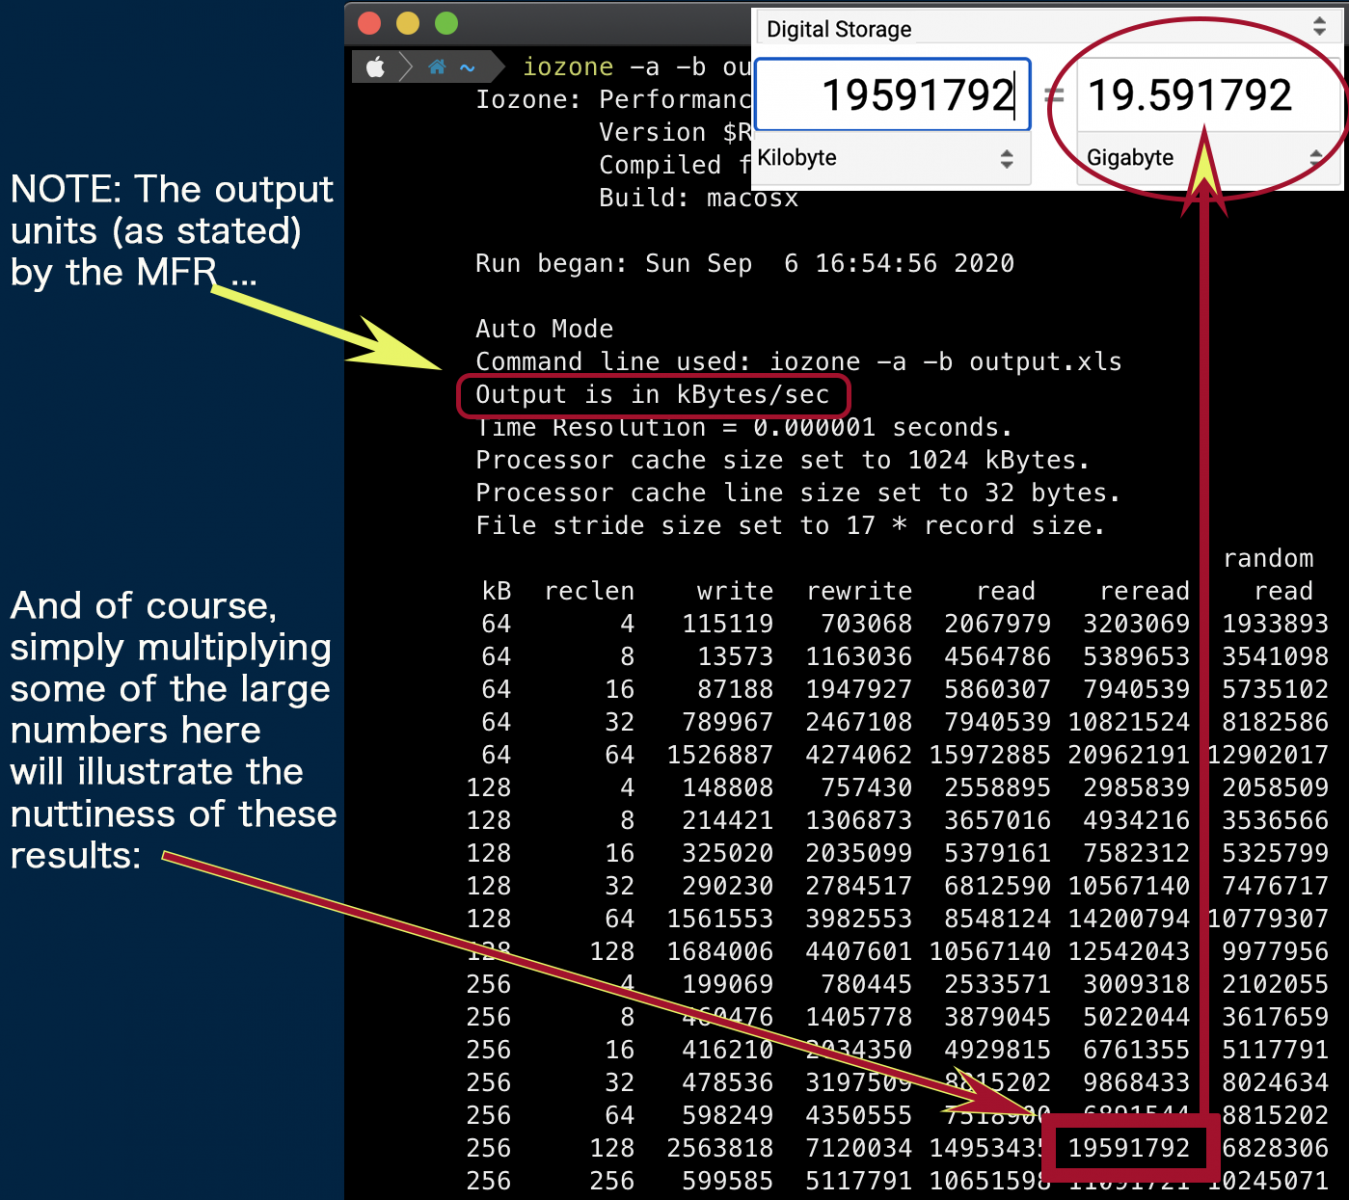Click read value 5379161

click(998, 854)
